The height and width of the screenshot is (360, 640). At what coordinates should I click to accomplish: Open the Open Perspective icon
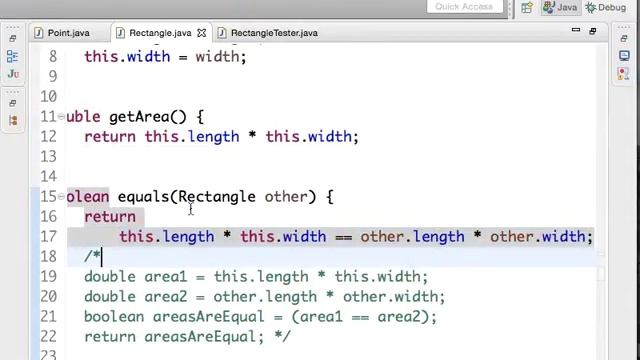tap(527, 7)
